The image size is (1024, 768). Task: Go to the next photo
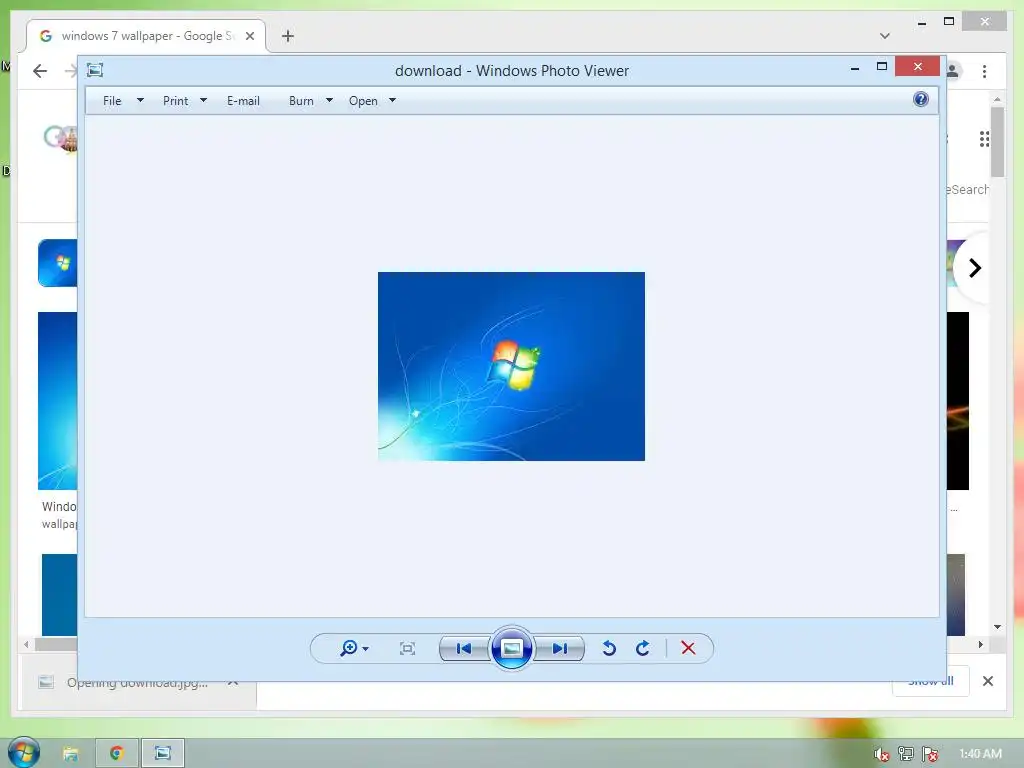point(559,648)
